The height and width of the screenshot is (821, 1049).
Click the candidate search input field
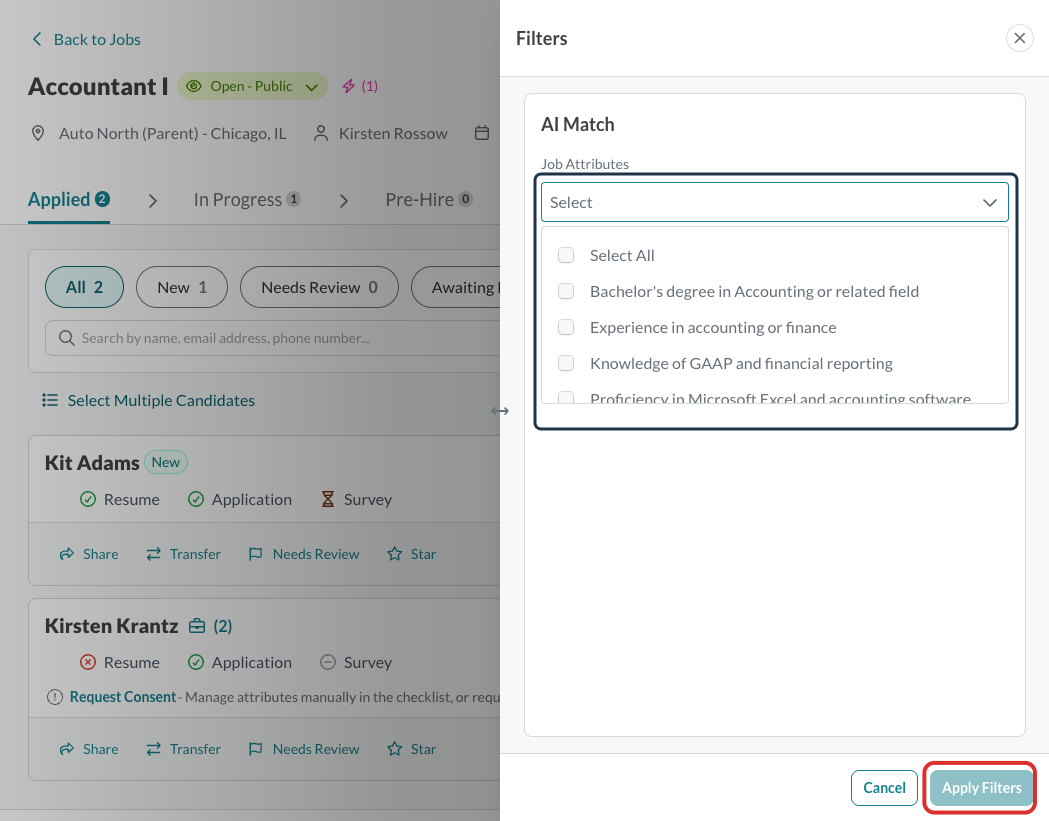(273, 338)
